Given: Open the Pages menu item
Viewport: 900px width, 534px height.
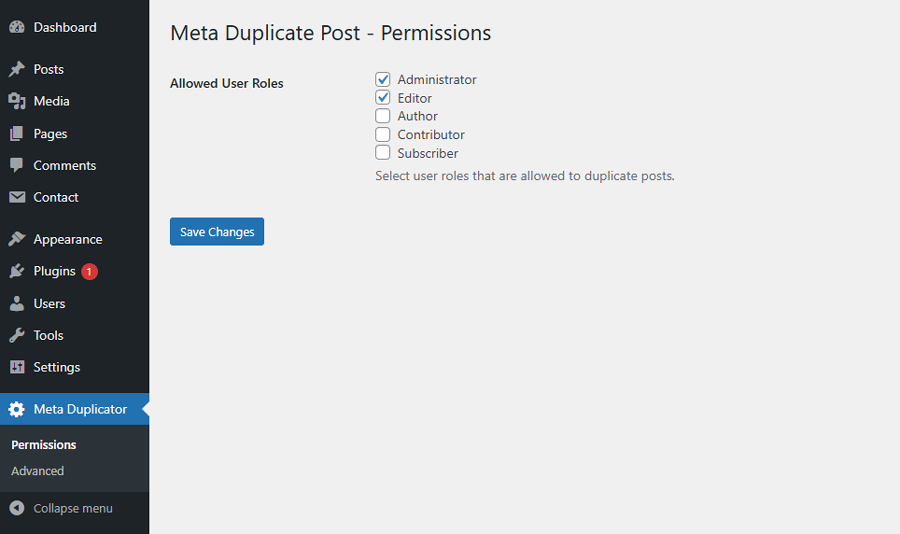Looking at the screenshot, I should pos(75,133).
